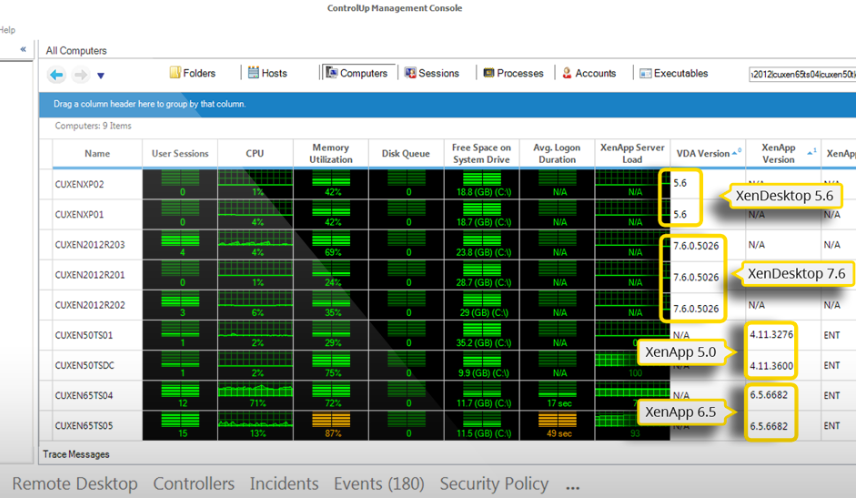Open the Security Policy tab

[494, 483]
